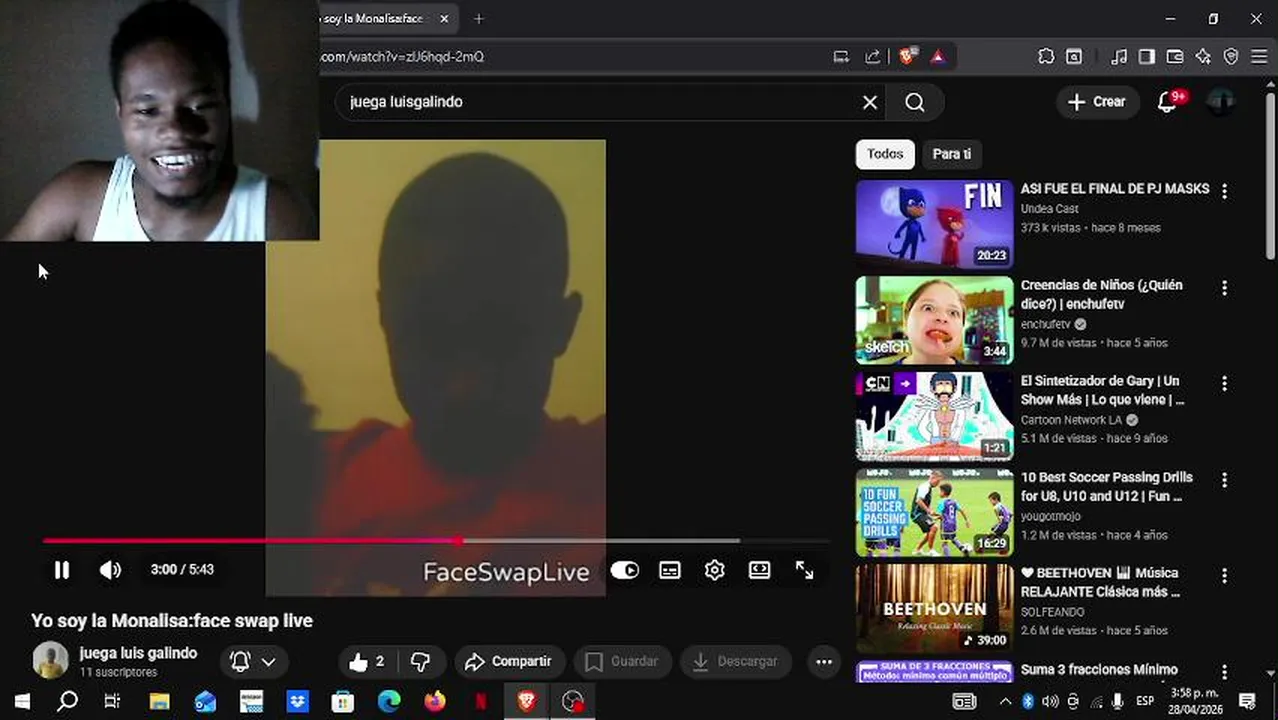1278x720 pixels.
Task: Close the "soy la Monalisa" browser tab
Action: [444, 19]
